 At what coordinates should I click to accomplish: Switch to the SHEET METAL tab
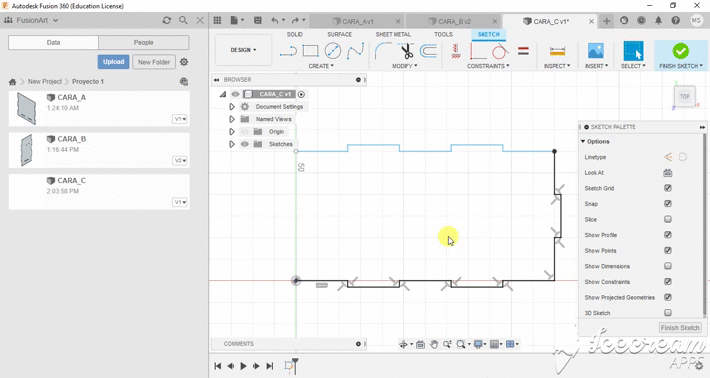(393, 34)
